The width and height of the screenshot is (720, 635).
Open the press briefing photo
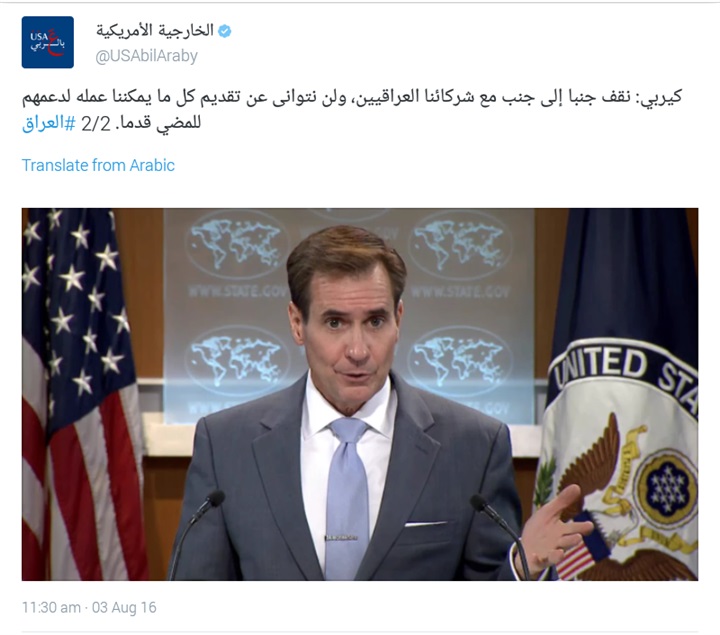[x=360, y=394]
